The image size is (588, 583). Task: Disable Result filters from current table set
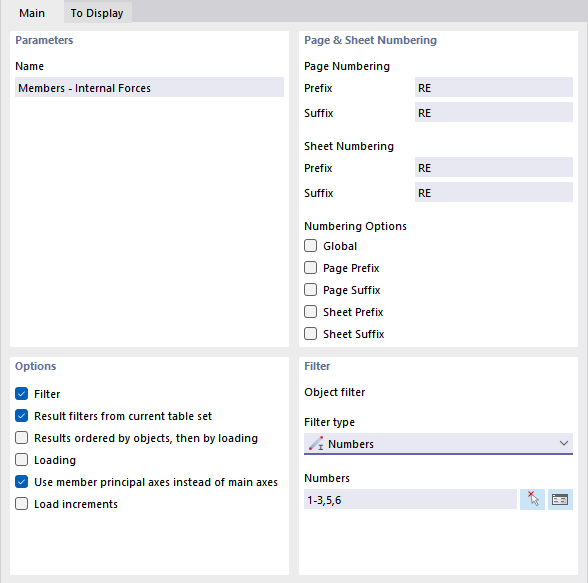22,416
